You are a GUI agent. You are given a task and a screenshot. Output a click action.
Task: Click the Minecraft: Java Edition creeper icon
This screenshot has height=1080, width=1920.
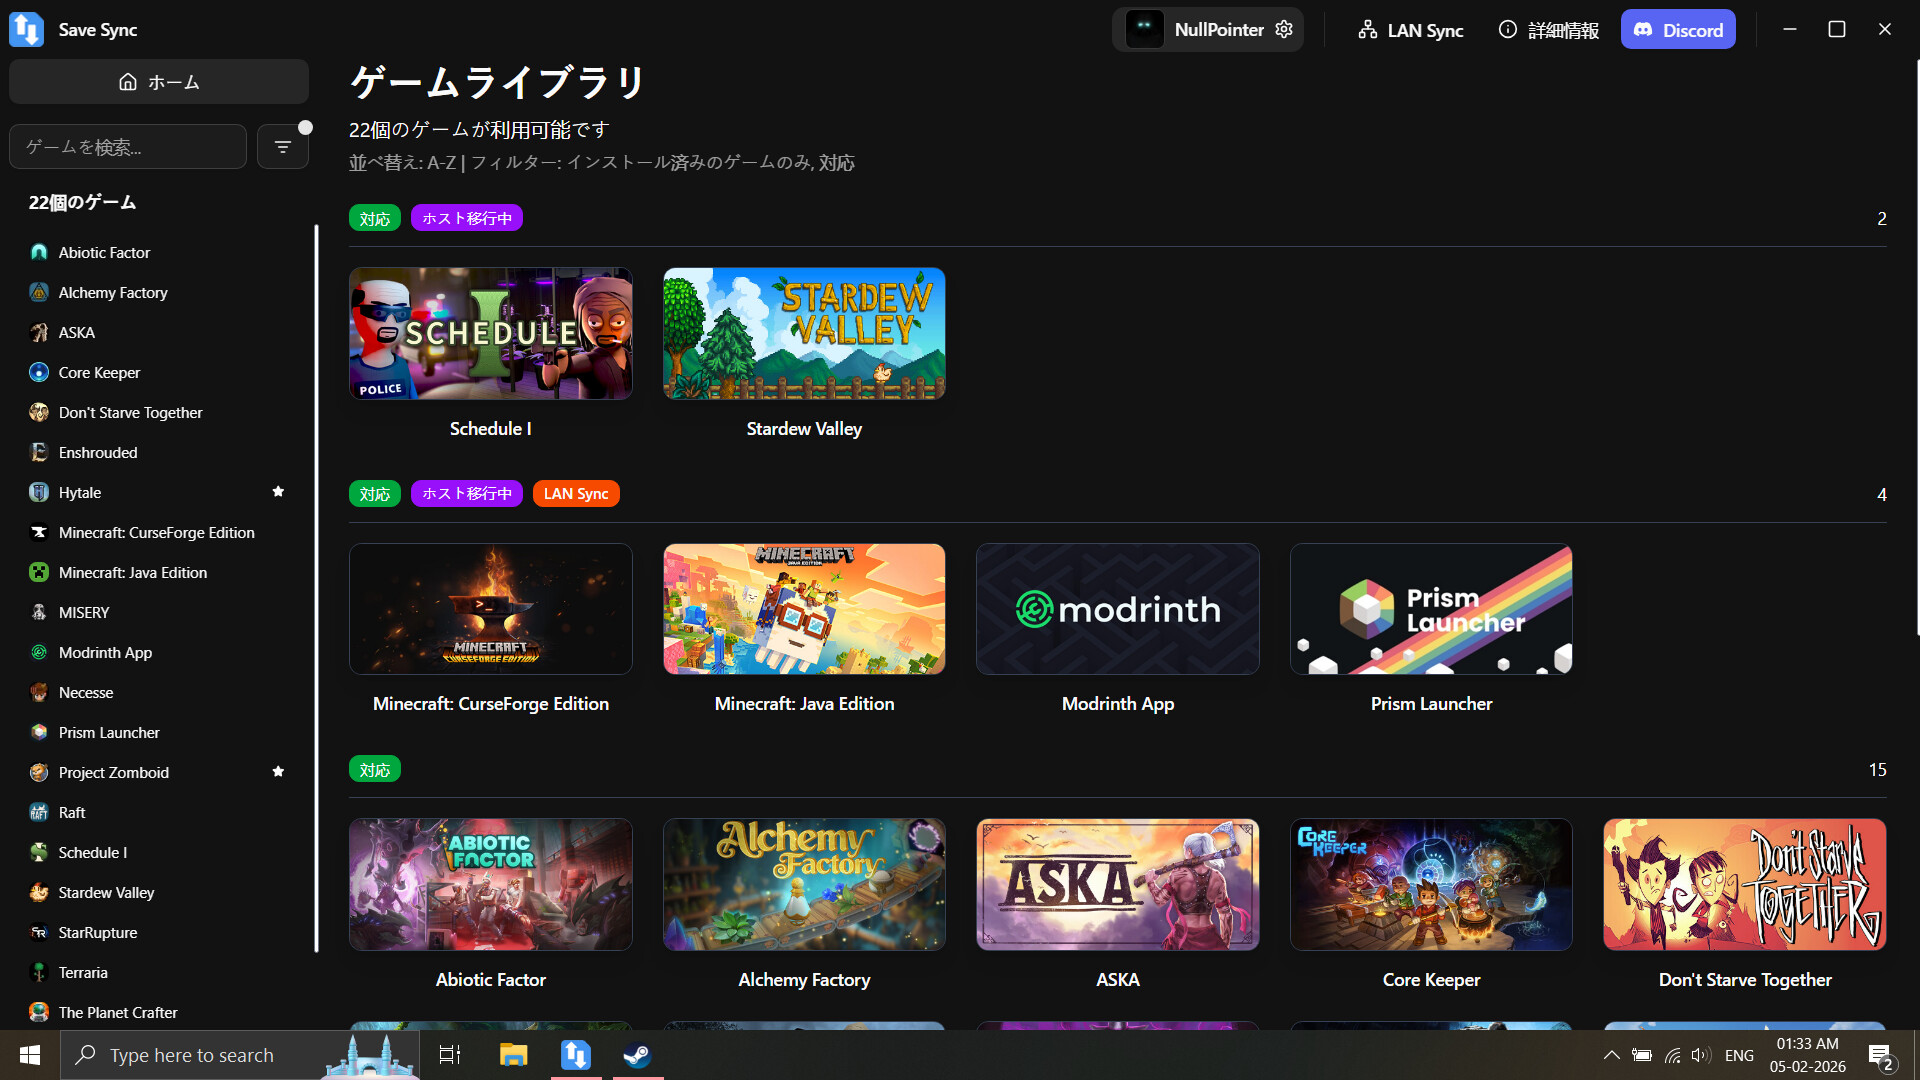tap(39, 572)
